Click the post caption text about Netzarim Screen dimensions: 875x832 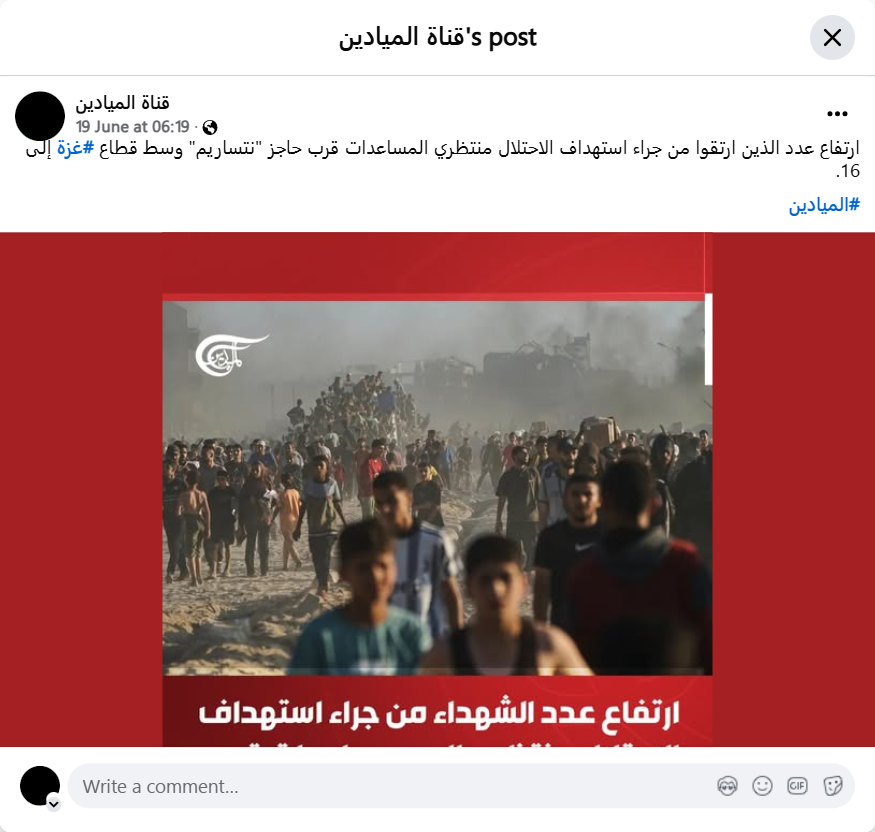[x=442, y=159]
